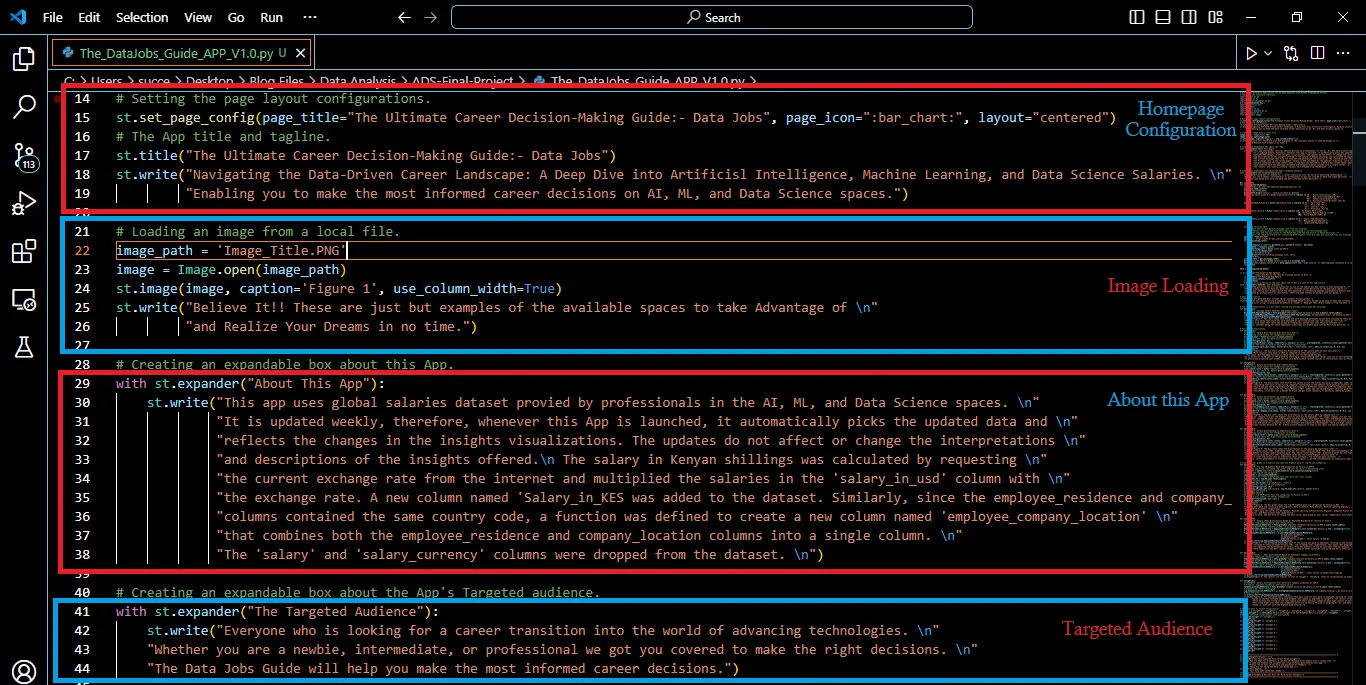Click 'image = Image.open(image_path)' line
The width and height of the screenshot is (1366, 685).
pos(230,270)
